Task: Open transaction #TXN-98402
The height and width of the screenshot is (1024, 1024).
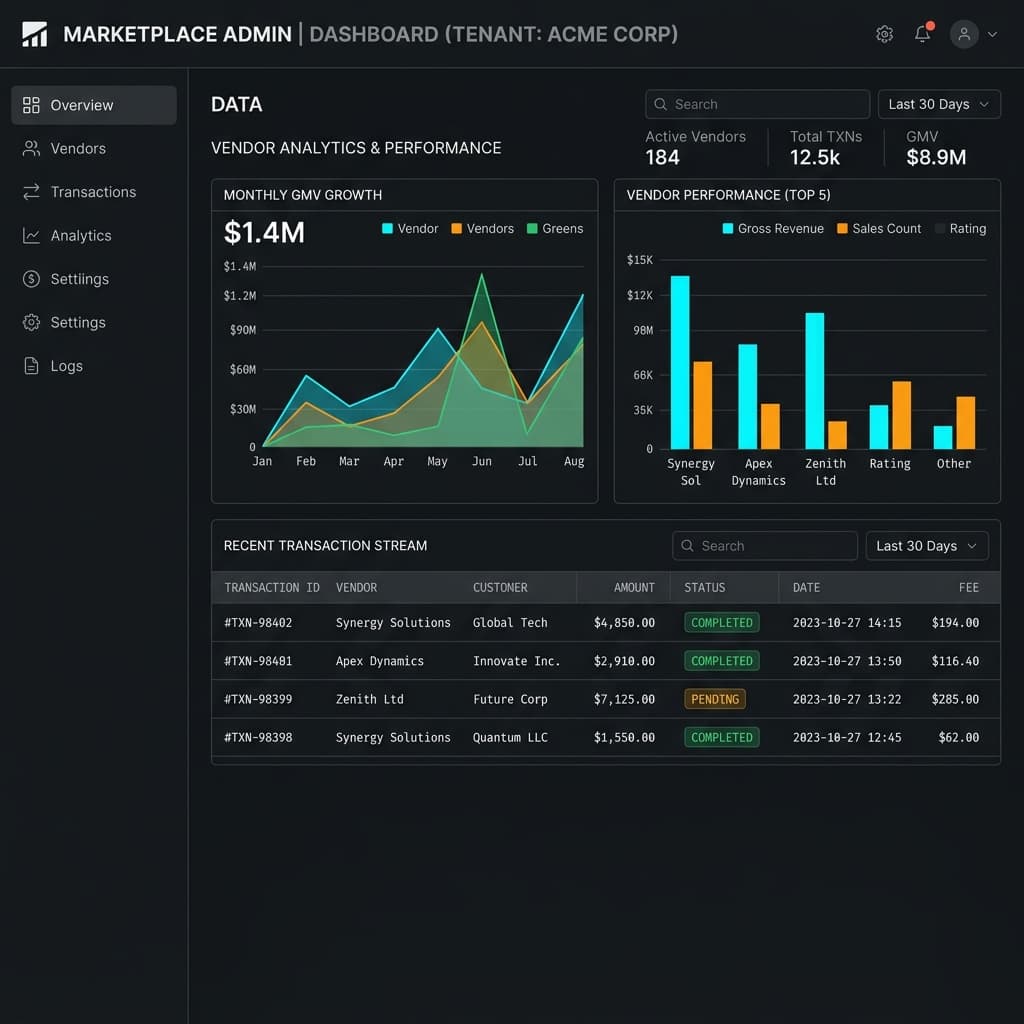Action: point(258,623)
